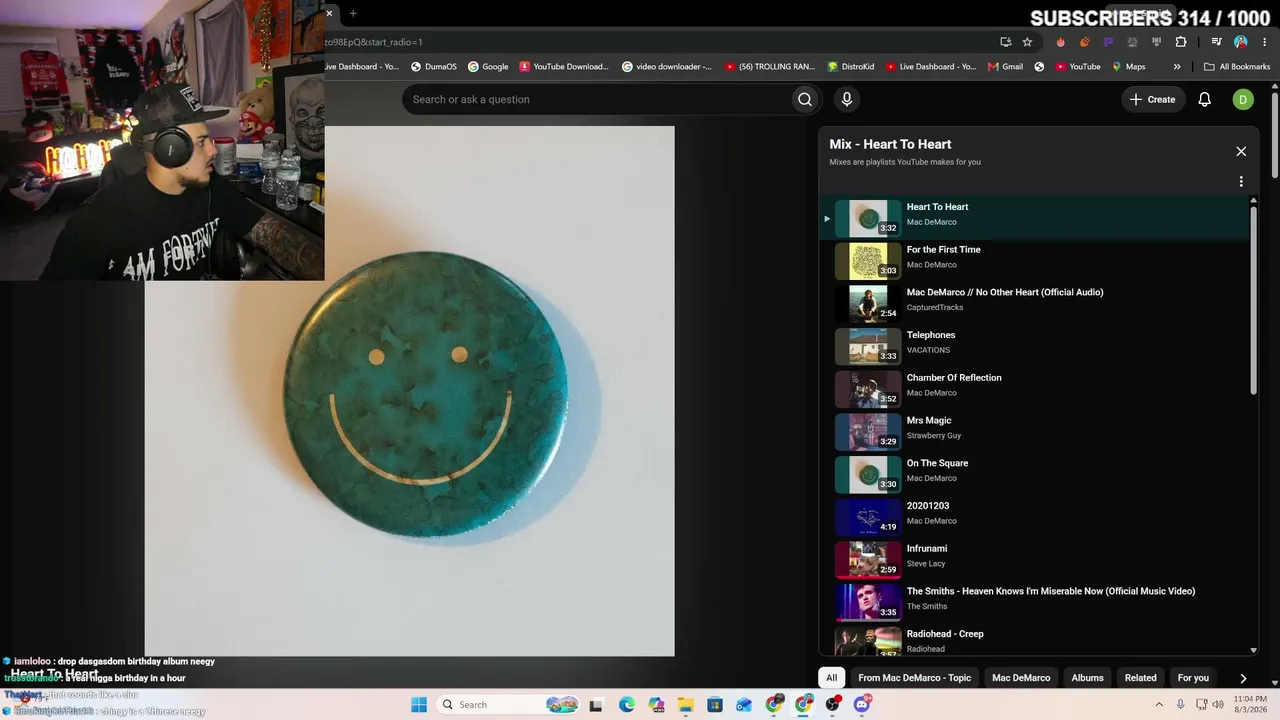This screenshot has height=720, width=1280.
Task: Open the volume tray icon
Action: 1218,705
